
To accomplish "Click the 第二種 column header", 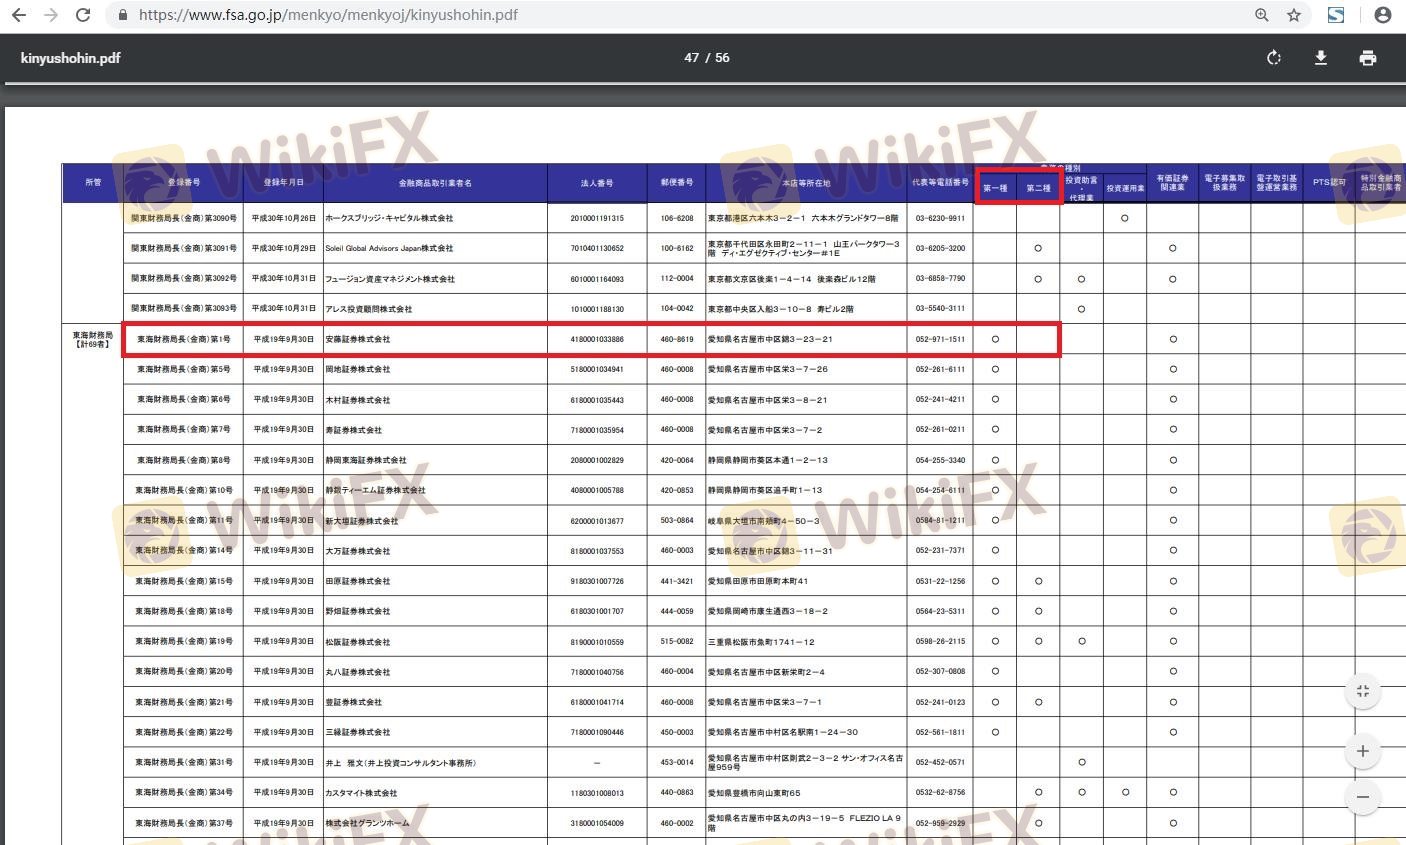I will tap(1038, 188).
